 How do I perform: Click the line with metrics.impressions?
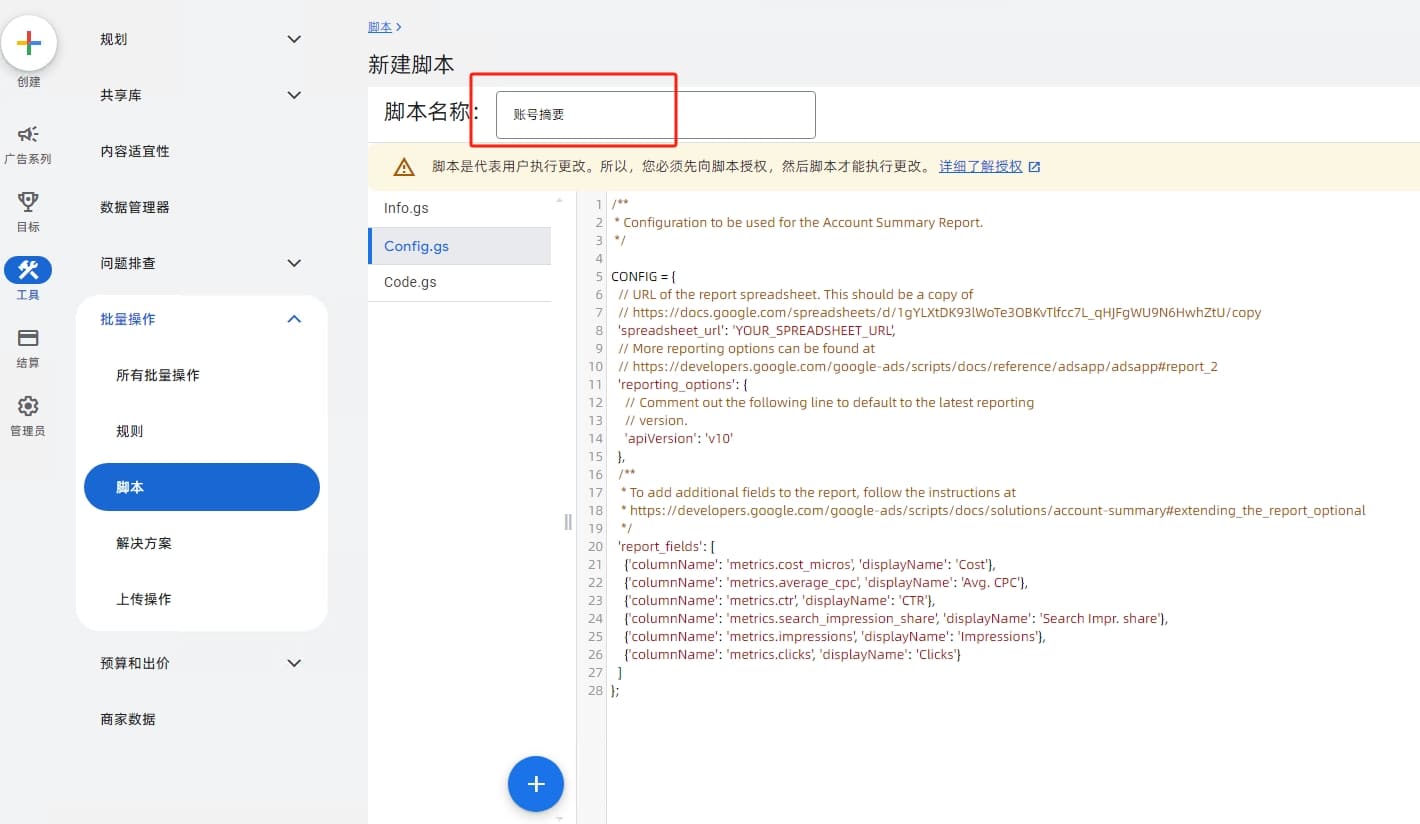[834, 636]
